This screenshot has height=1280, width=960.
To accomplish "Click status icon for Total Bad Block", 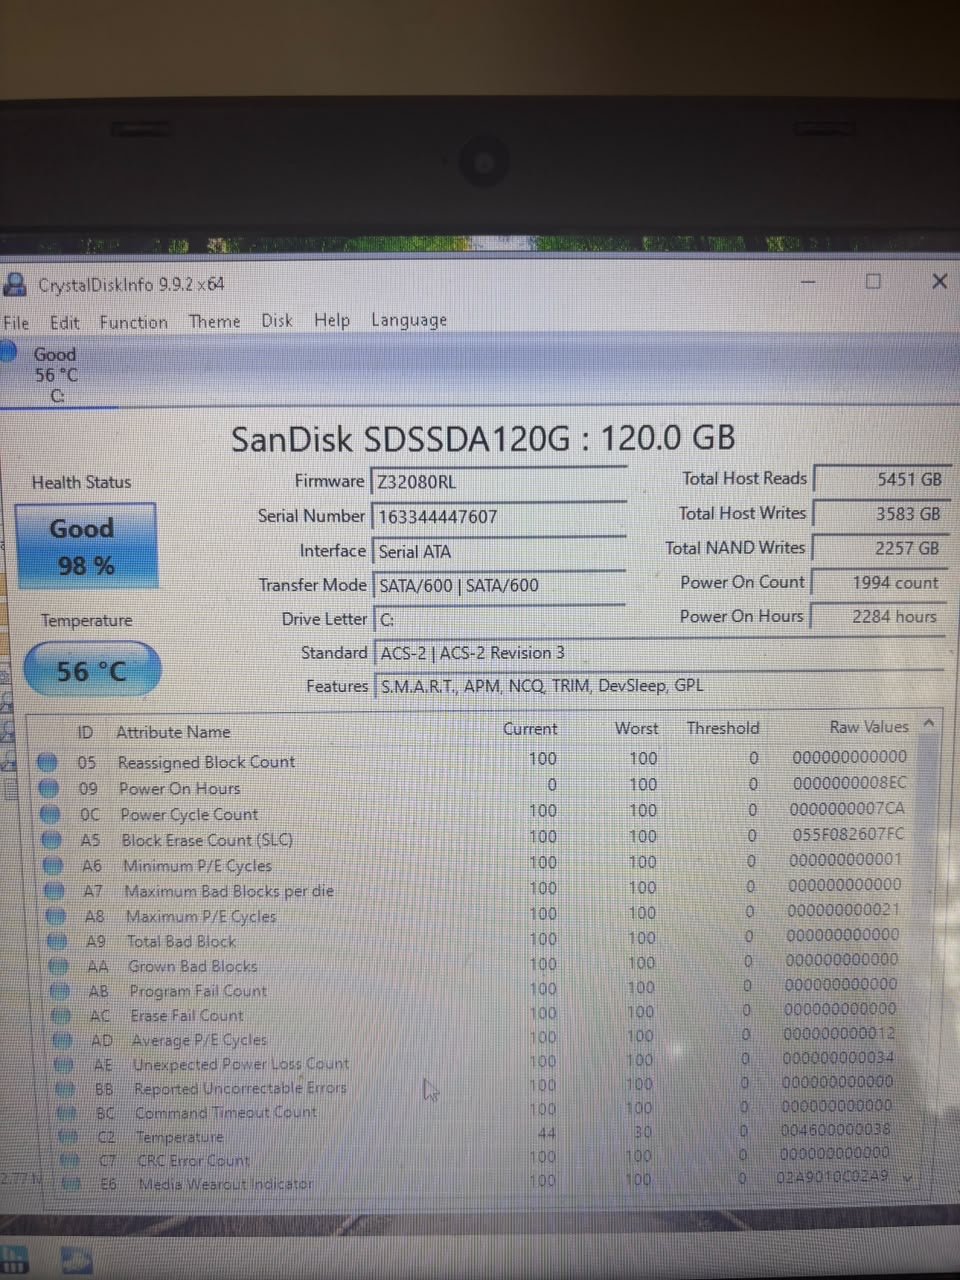I will click(x=58, y=941).
